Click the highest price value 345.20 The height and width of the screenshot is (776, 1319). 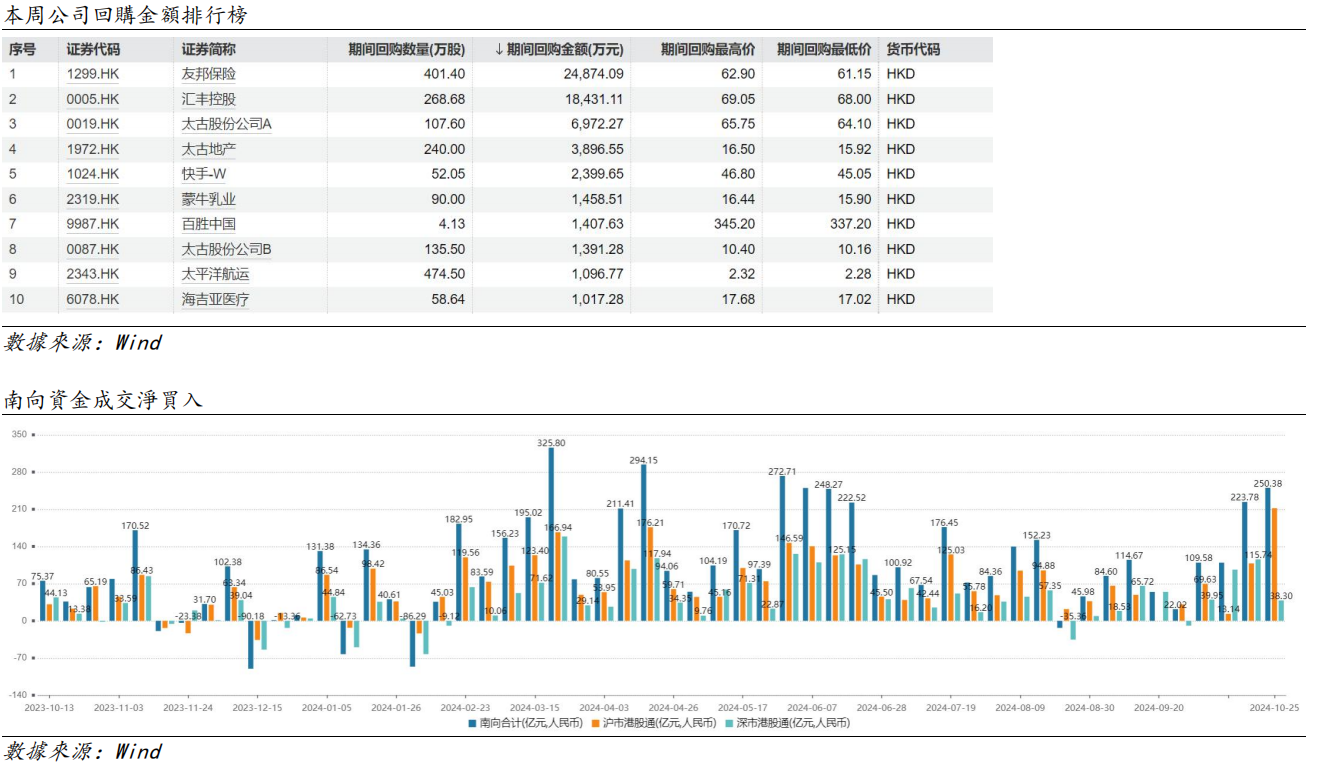click(x=734, y=224)
